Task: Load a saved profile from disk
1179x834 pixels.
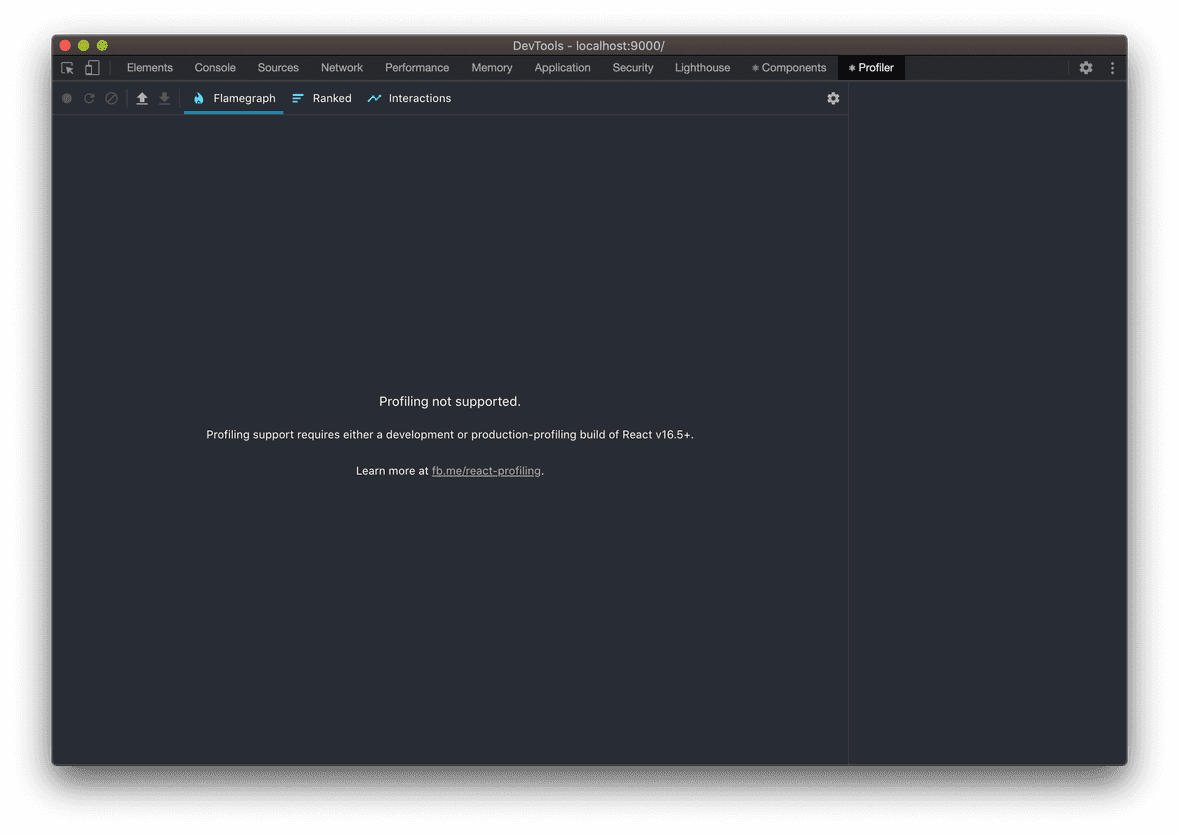Action: coord(141,98)
